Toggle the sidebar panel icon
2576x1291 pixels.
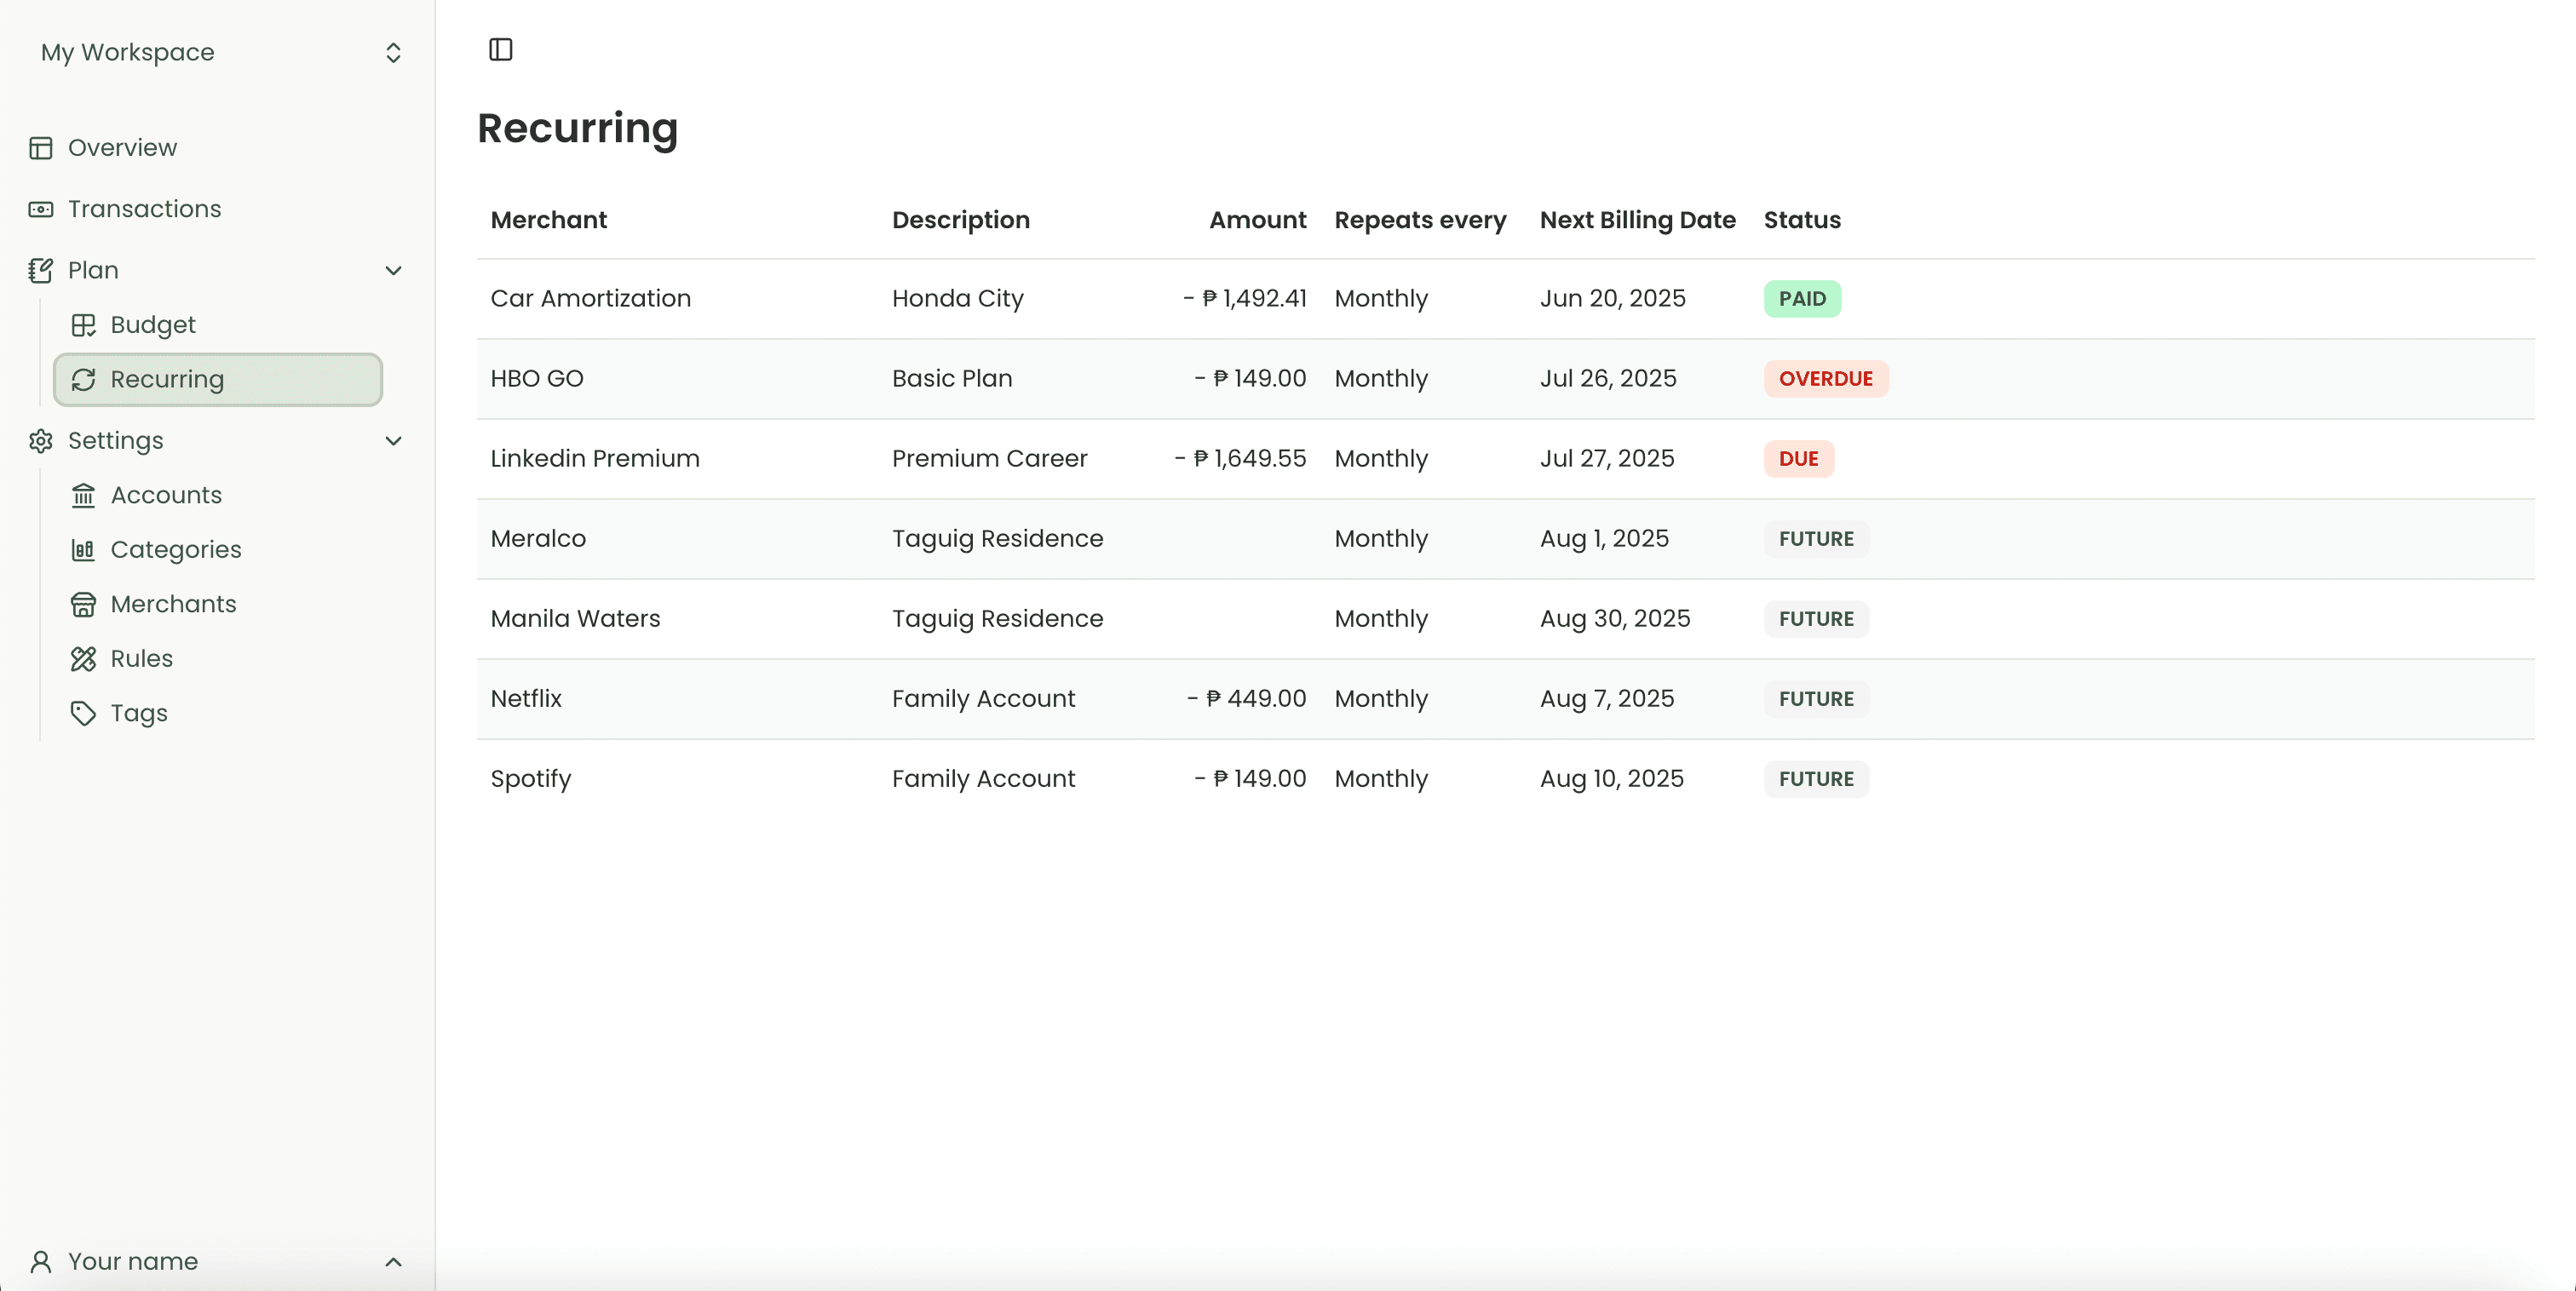pos(501,50)
